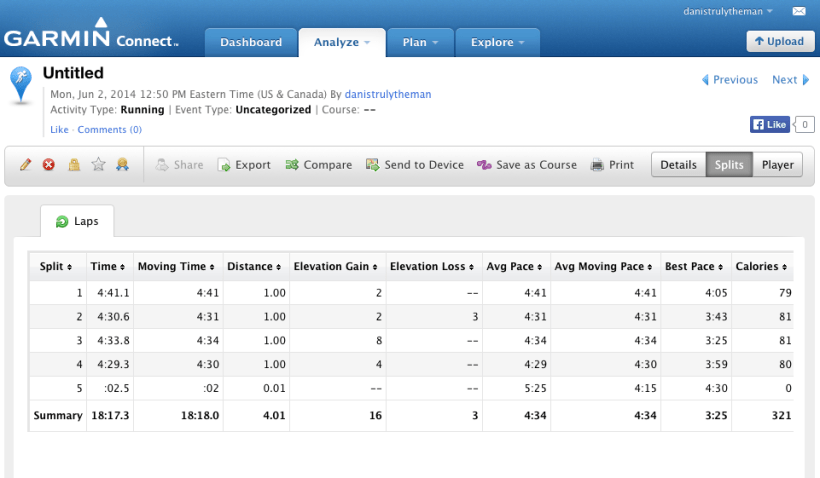Viewport: 820px width, 478px height.
Task: Click split 5 avg moving pace 4:15
Action: click(x=645, y=389)
